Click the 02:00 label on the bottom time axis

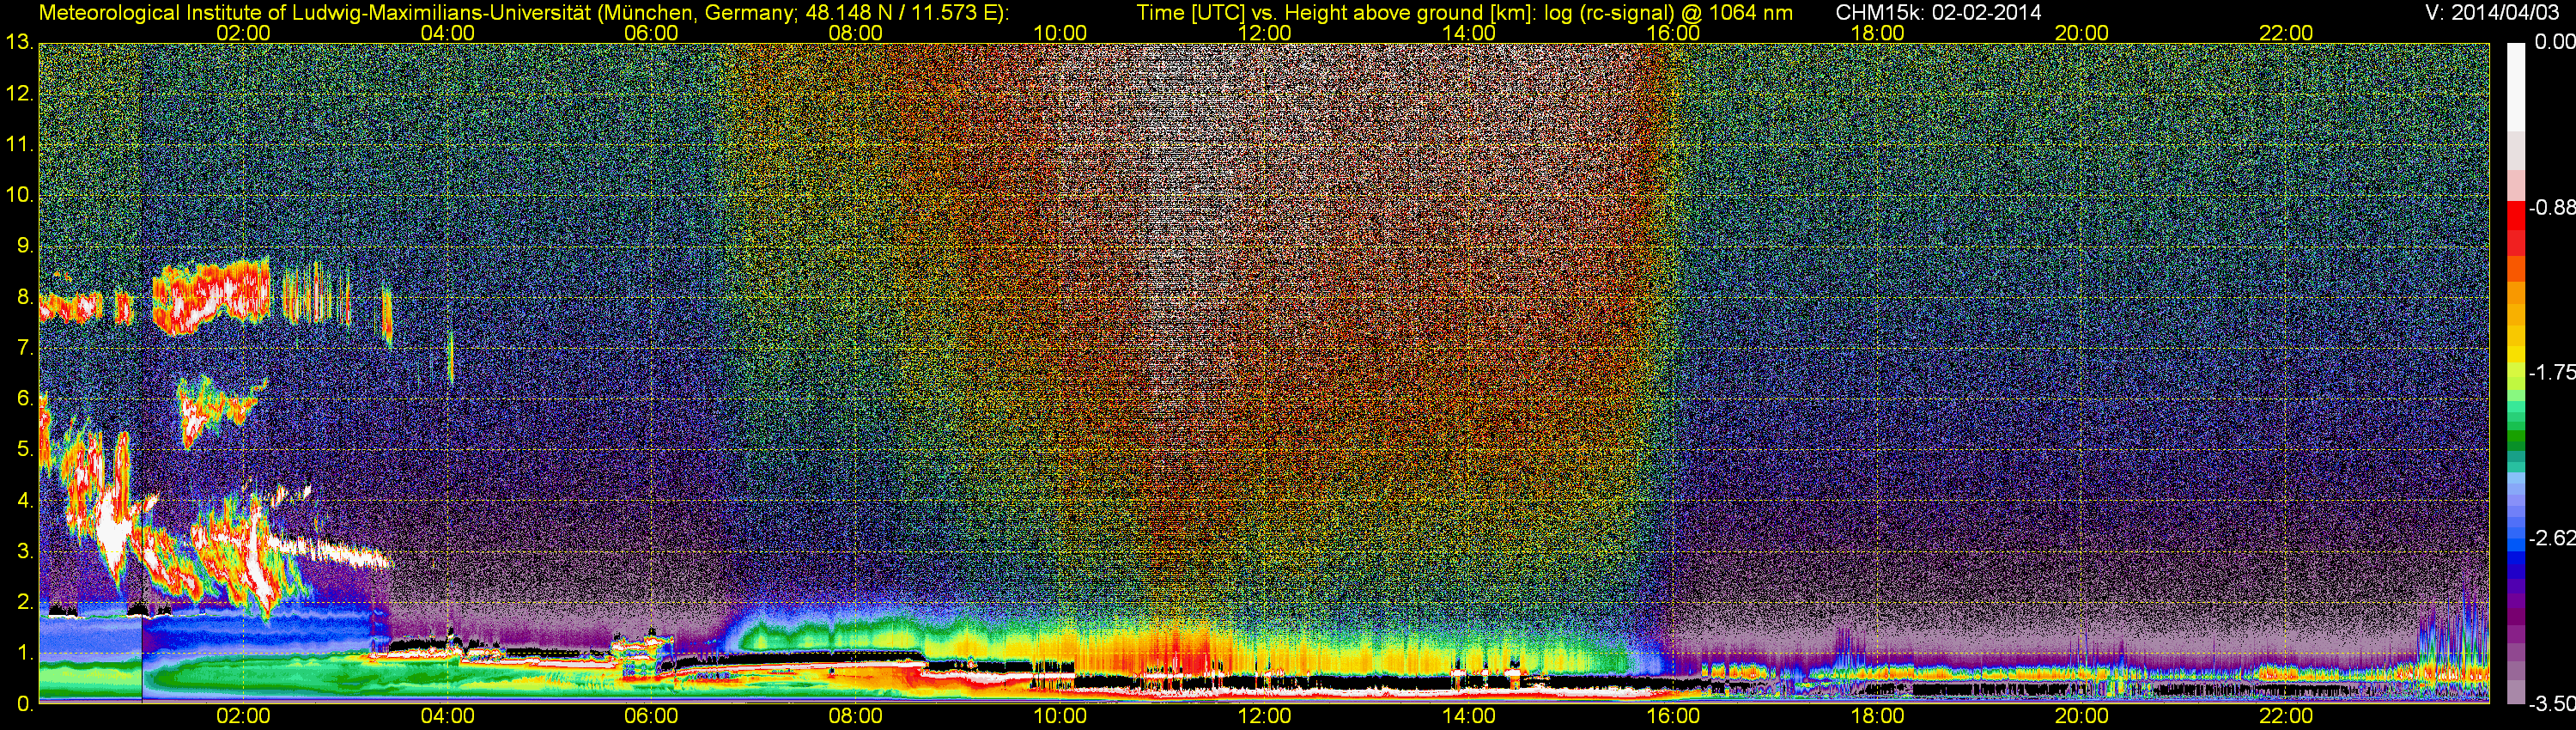pos(243,716)
